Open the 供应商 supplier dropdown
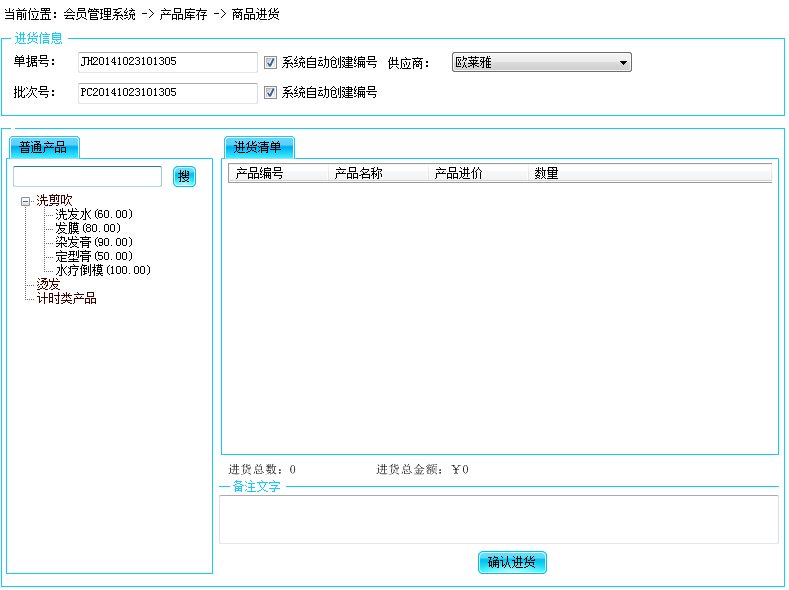This screenshot has height=590, width=789. (x=541, y=63)
